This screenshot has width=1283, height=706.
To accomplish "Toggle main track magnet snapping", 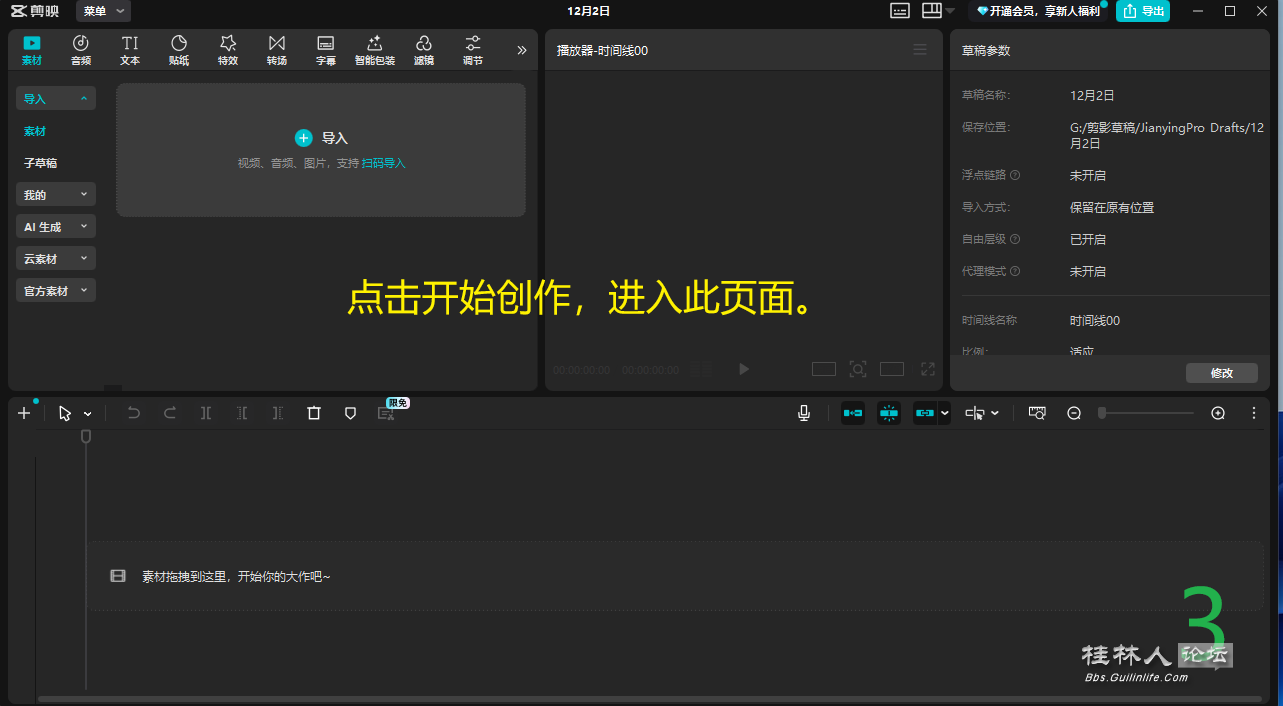I will coord(853,413).
